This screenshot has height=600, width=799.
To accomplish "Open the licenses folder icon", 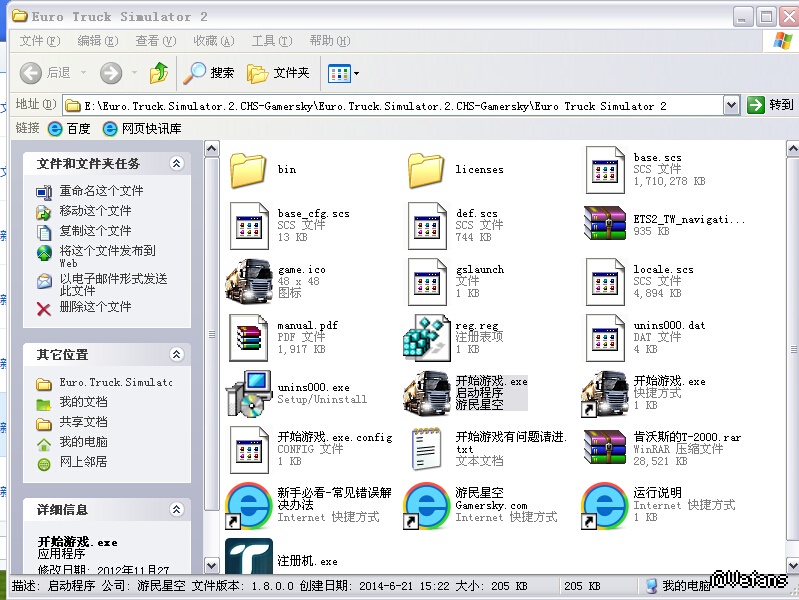I will tap(426, 170).
